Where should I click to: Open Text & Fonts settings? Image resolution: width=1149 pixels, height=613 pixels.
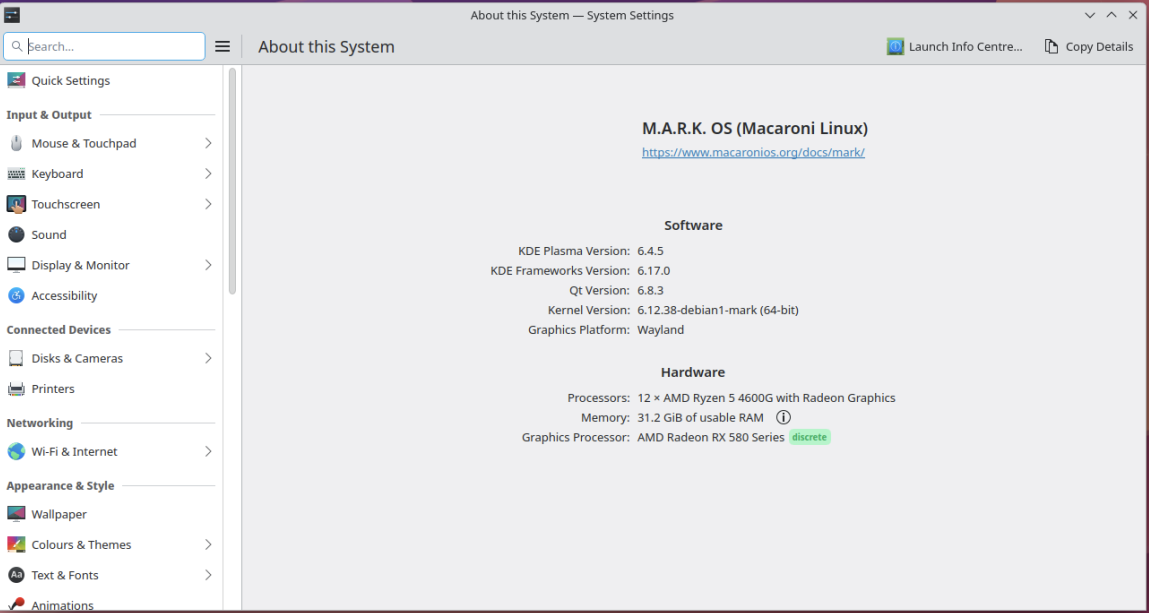65,576
